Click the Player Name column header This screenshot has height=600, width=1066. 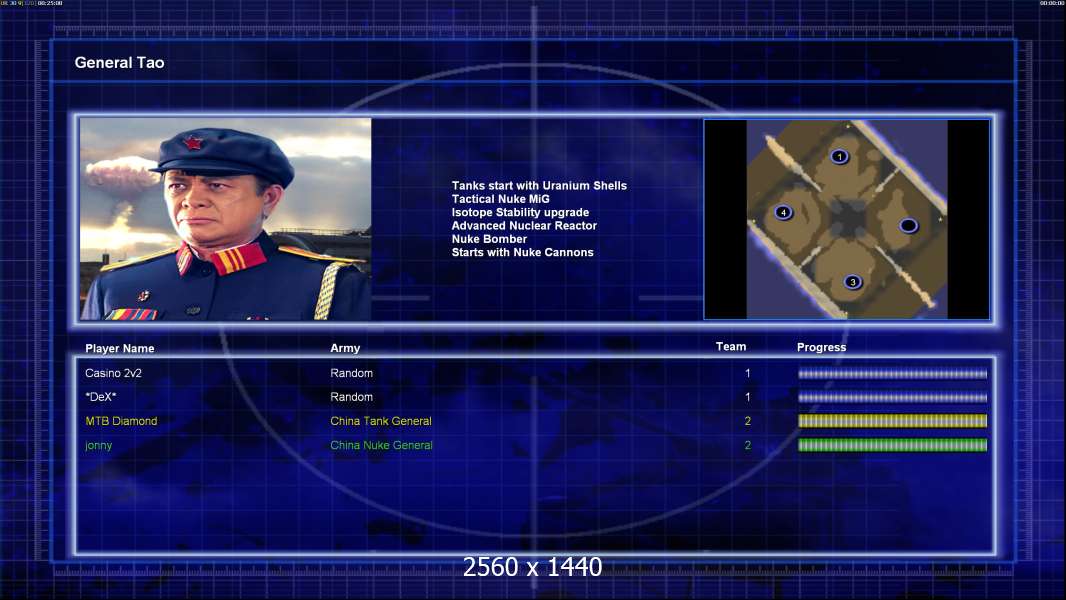tap(120, 349)
